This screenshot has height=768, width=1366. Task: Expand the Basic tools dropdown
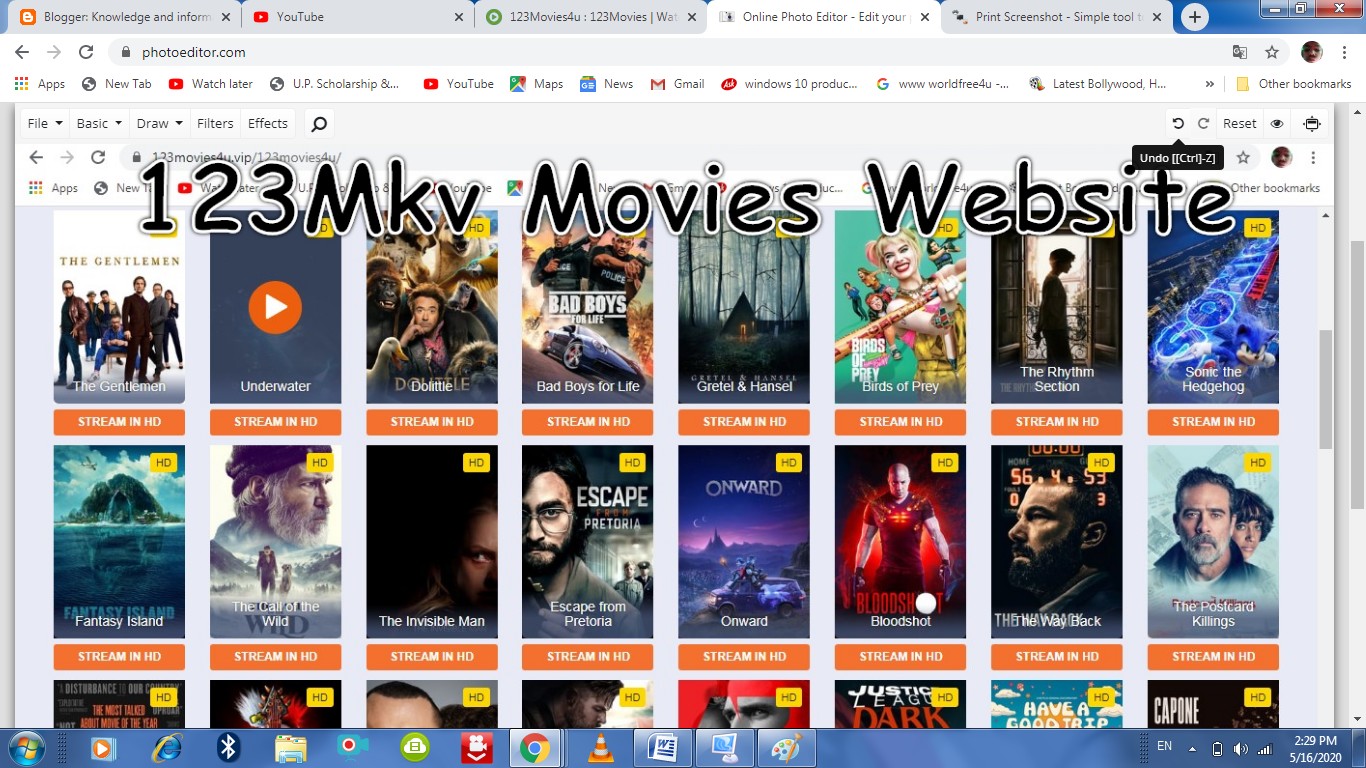click(99, 123)
